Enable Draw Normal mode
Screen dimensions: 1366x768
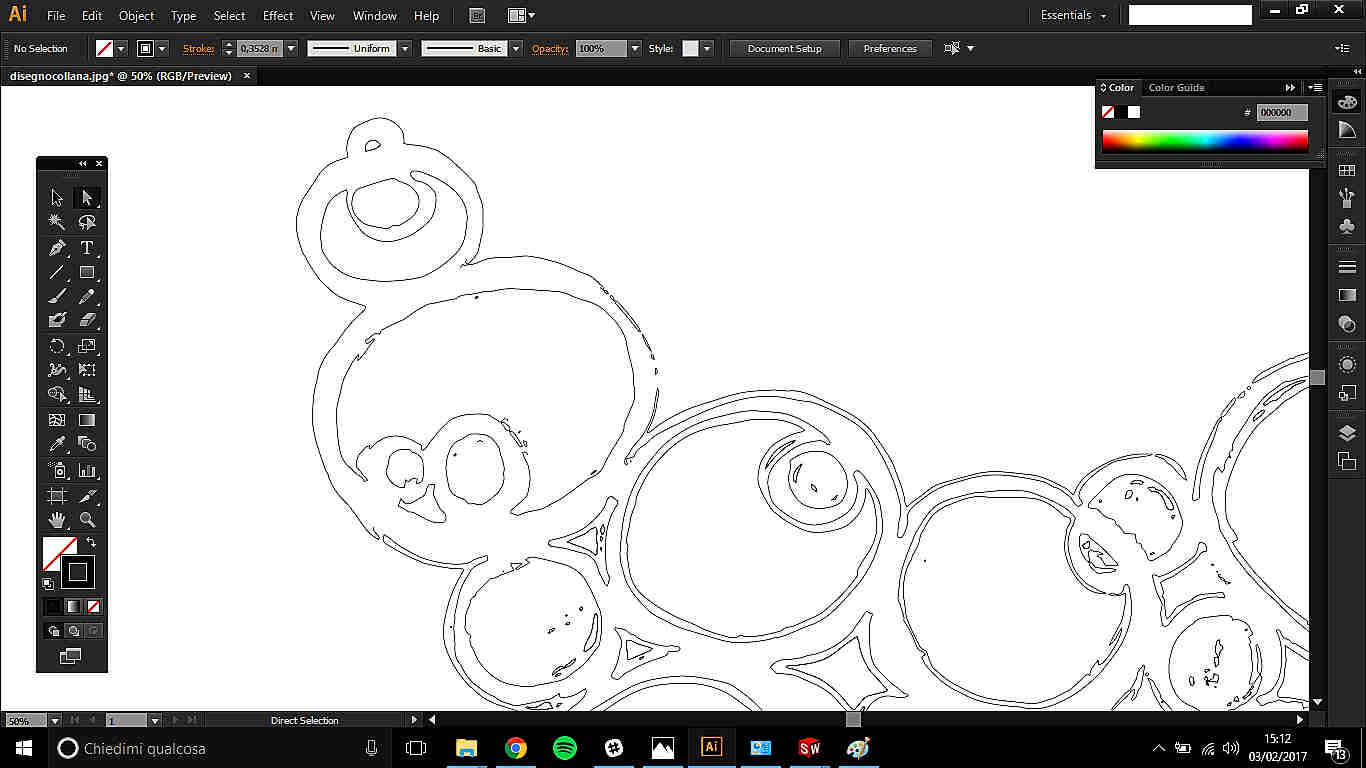(x=54, y=631)
